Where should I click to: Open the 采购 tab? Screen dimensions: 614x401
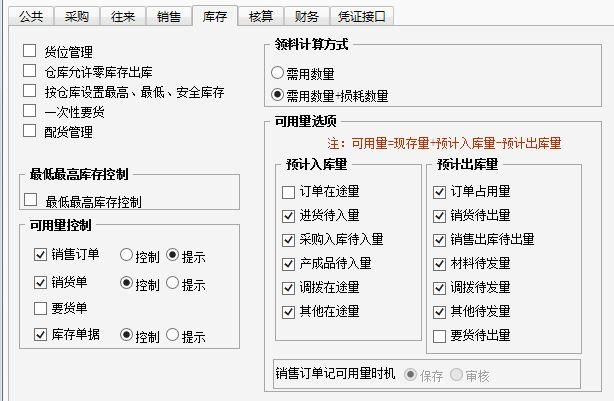[77, 16]
